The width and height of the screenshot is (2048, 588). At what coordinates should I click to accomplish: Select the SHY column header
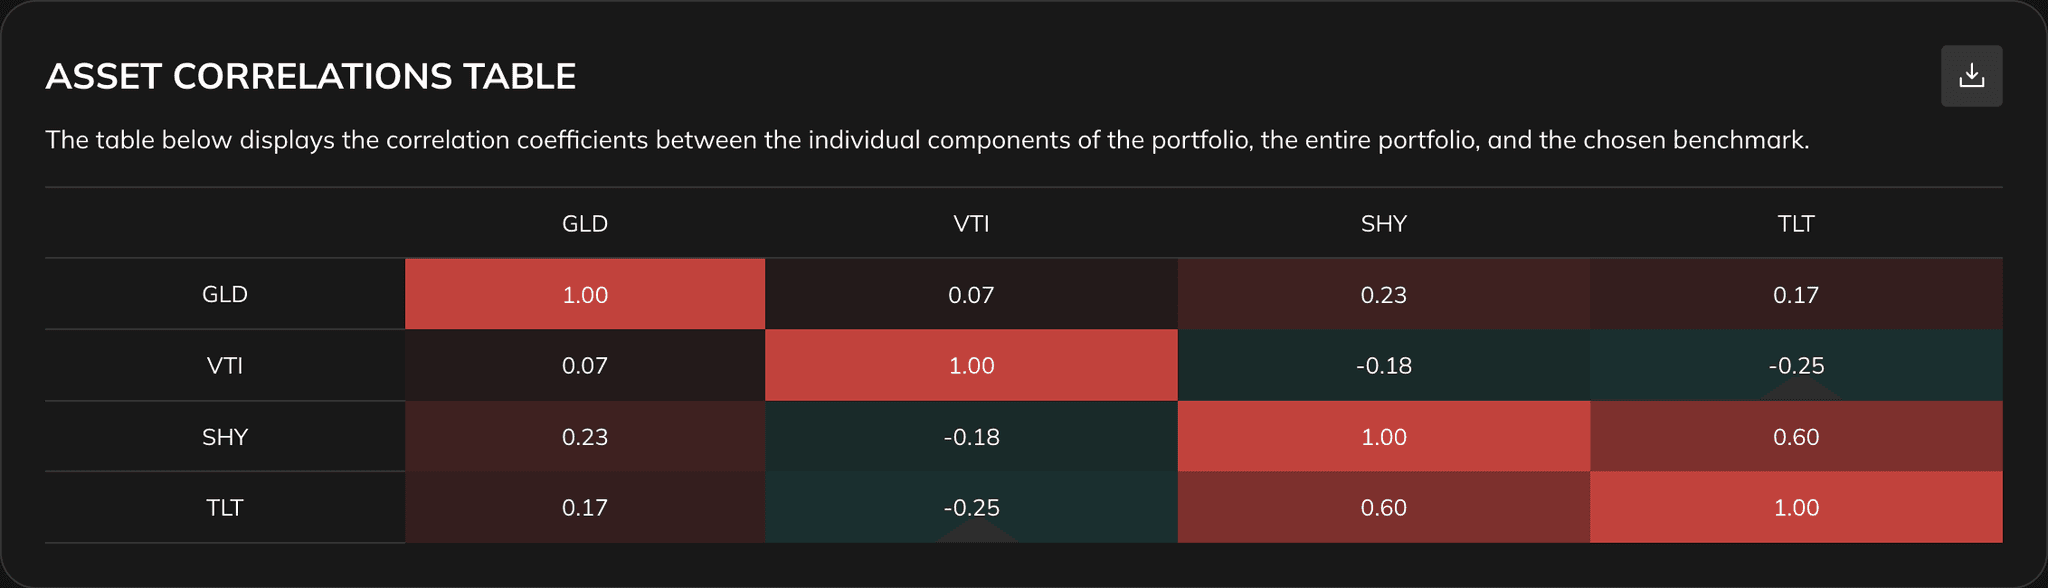coord(1382,224)
